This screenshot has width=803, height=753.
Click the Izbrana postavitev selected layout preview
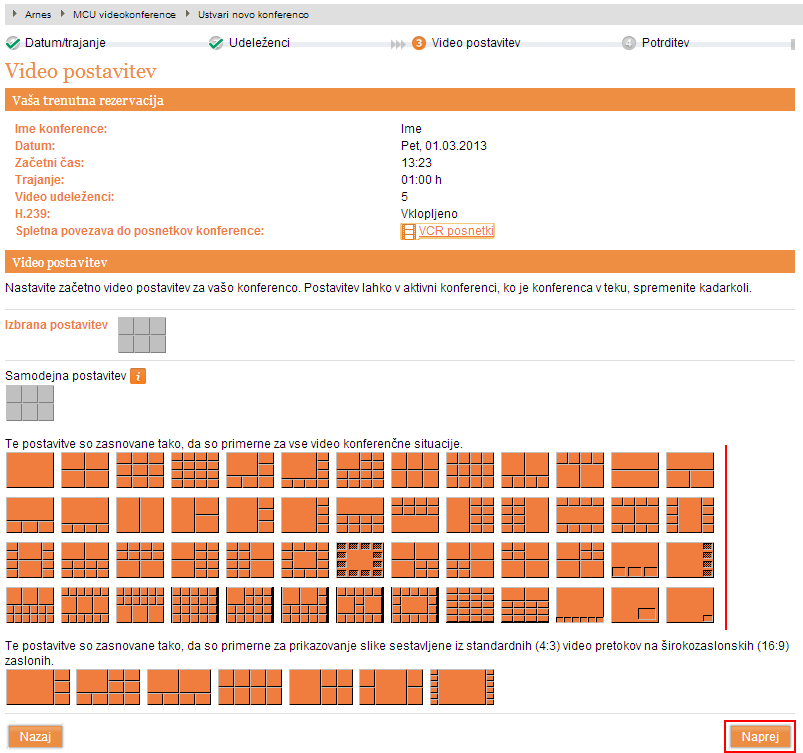pos(142,335)
